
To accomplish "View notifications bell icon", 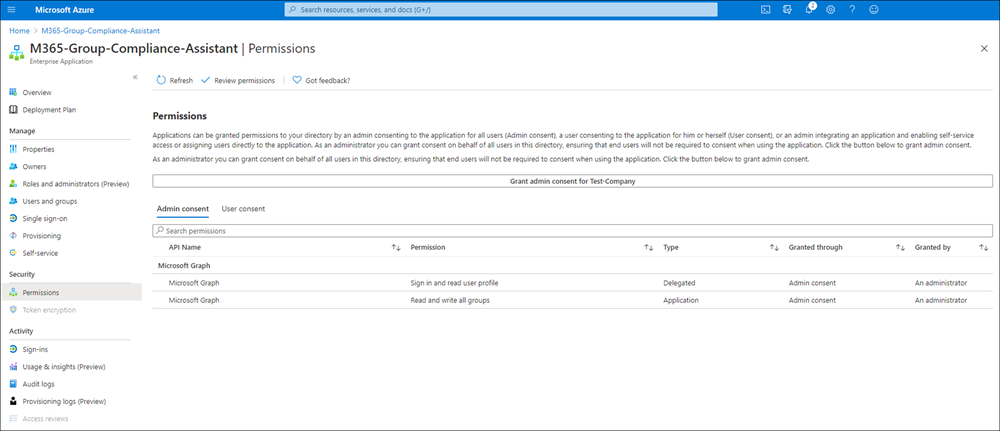I will [809, 10].
